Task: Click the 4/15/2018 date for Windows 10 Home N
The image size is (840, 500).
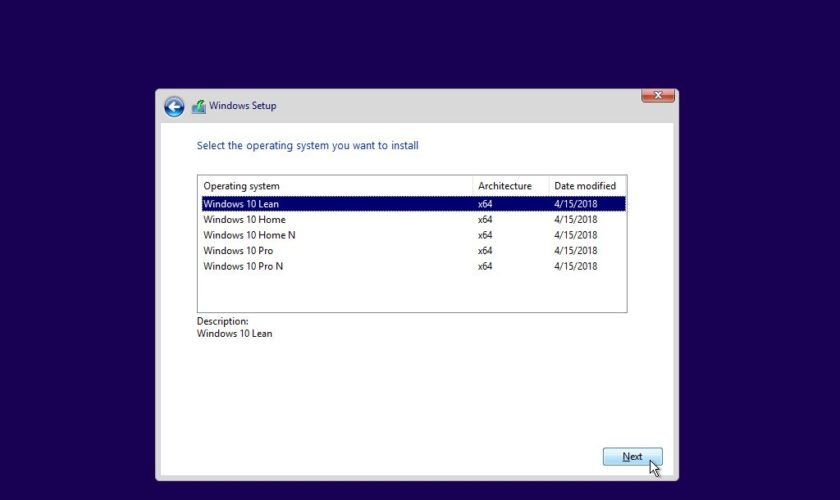Action: [575, 235]
